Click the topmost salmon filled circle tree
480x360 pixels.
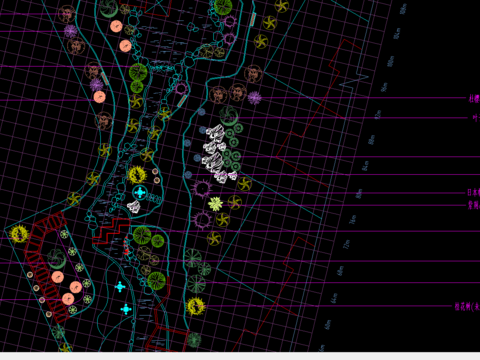coord(116,26)
